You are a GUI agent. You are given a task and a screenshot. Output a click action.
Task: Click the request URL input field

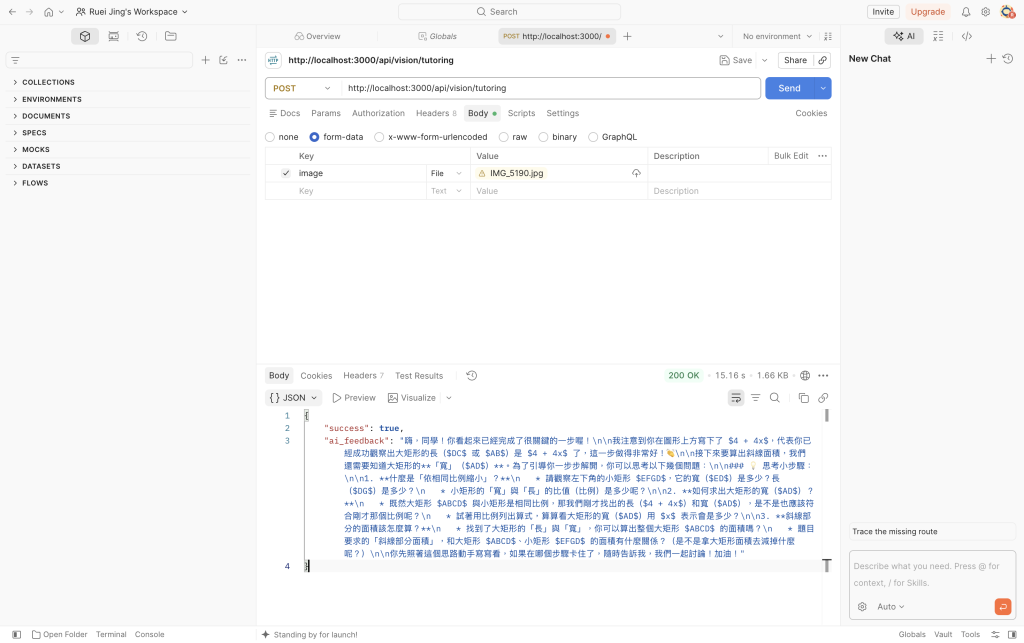tap(551, 88)
